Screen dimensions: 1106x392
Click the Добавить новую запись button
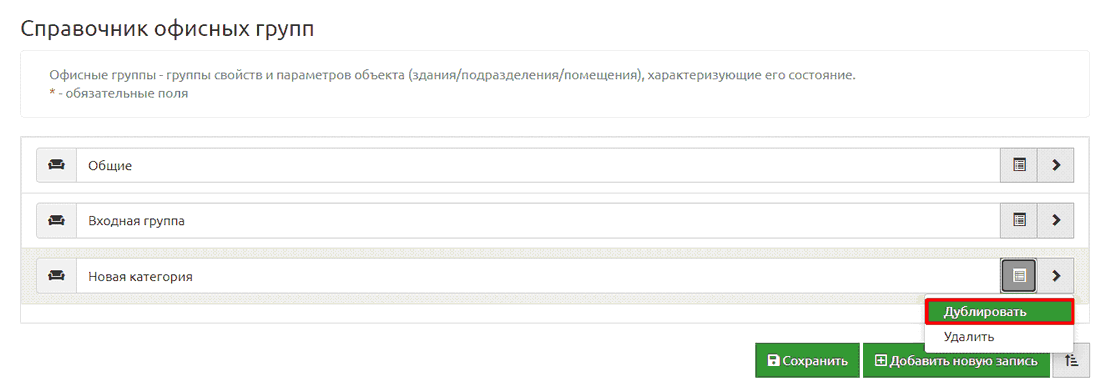pos(956,361)
